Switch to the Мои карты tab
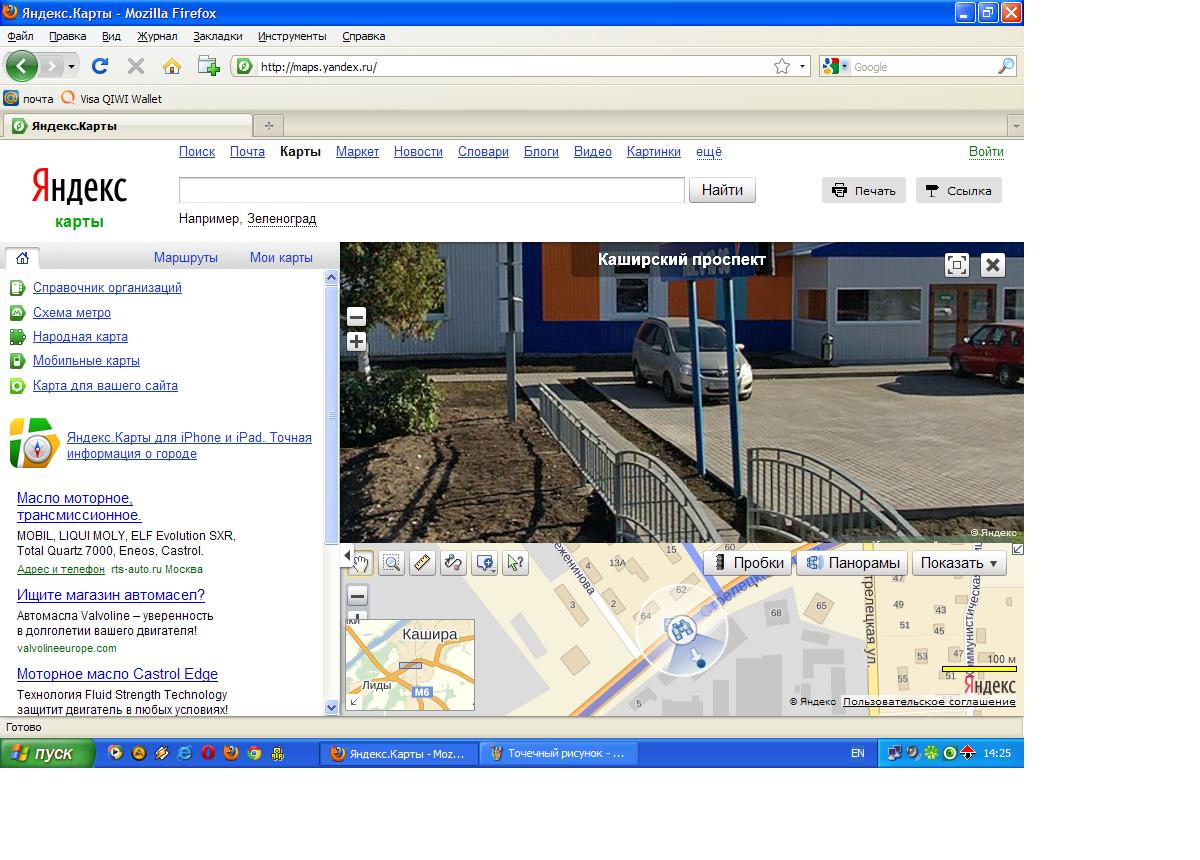This screenshot has height=860, width=1200. pyautogui.click(x=281, y=257)
